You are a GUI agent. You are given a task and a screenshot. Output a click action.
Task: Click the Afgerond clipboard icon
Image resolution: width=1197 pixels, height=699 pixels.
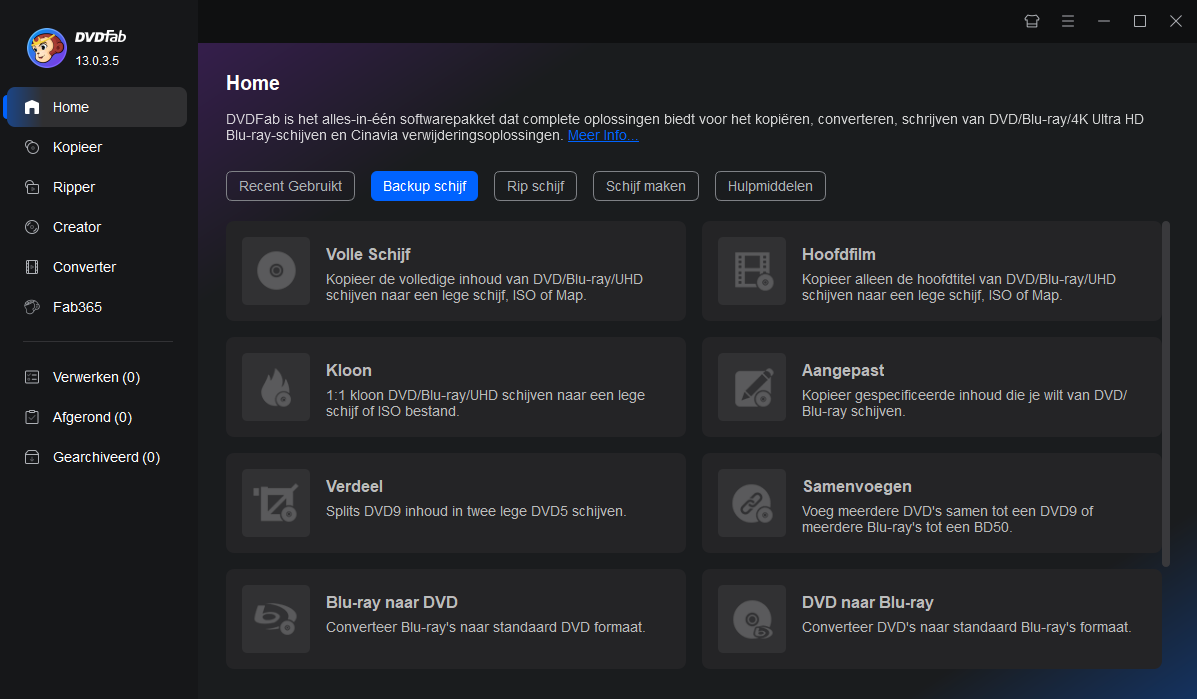(32, 417)
